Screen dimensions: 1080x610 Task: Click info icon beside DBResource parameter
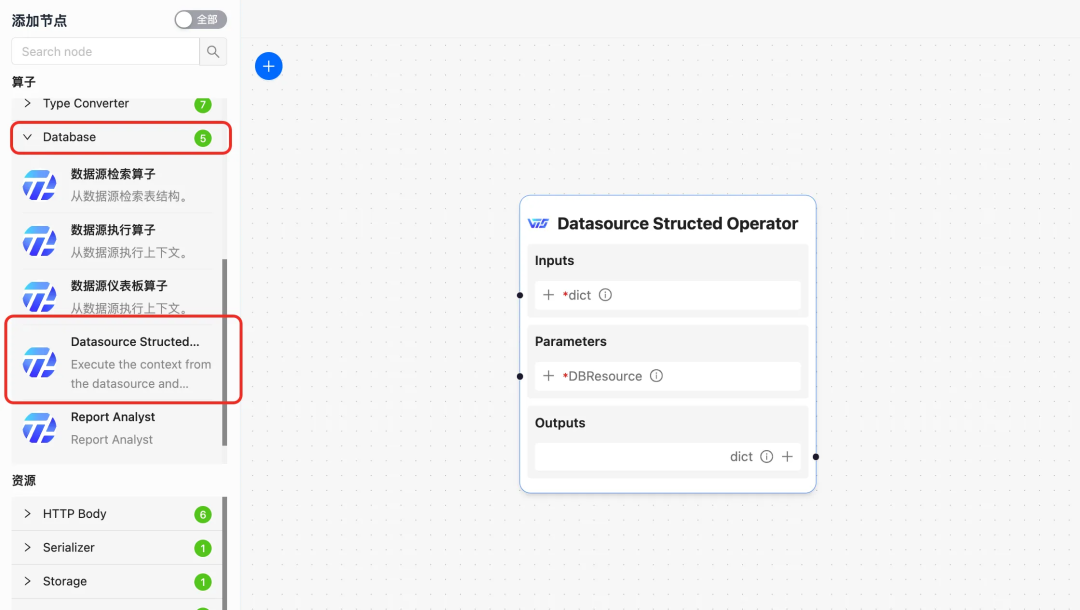click(656, 376)
